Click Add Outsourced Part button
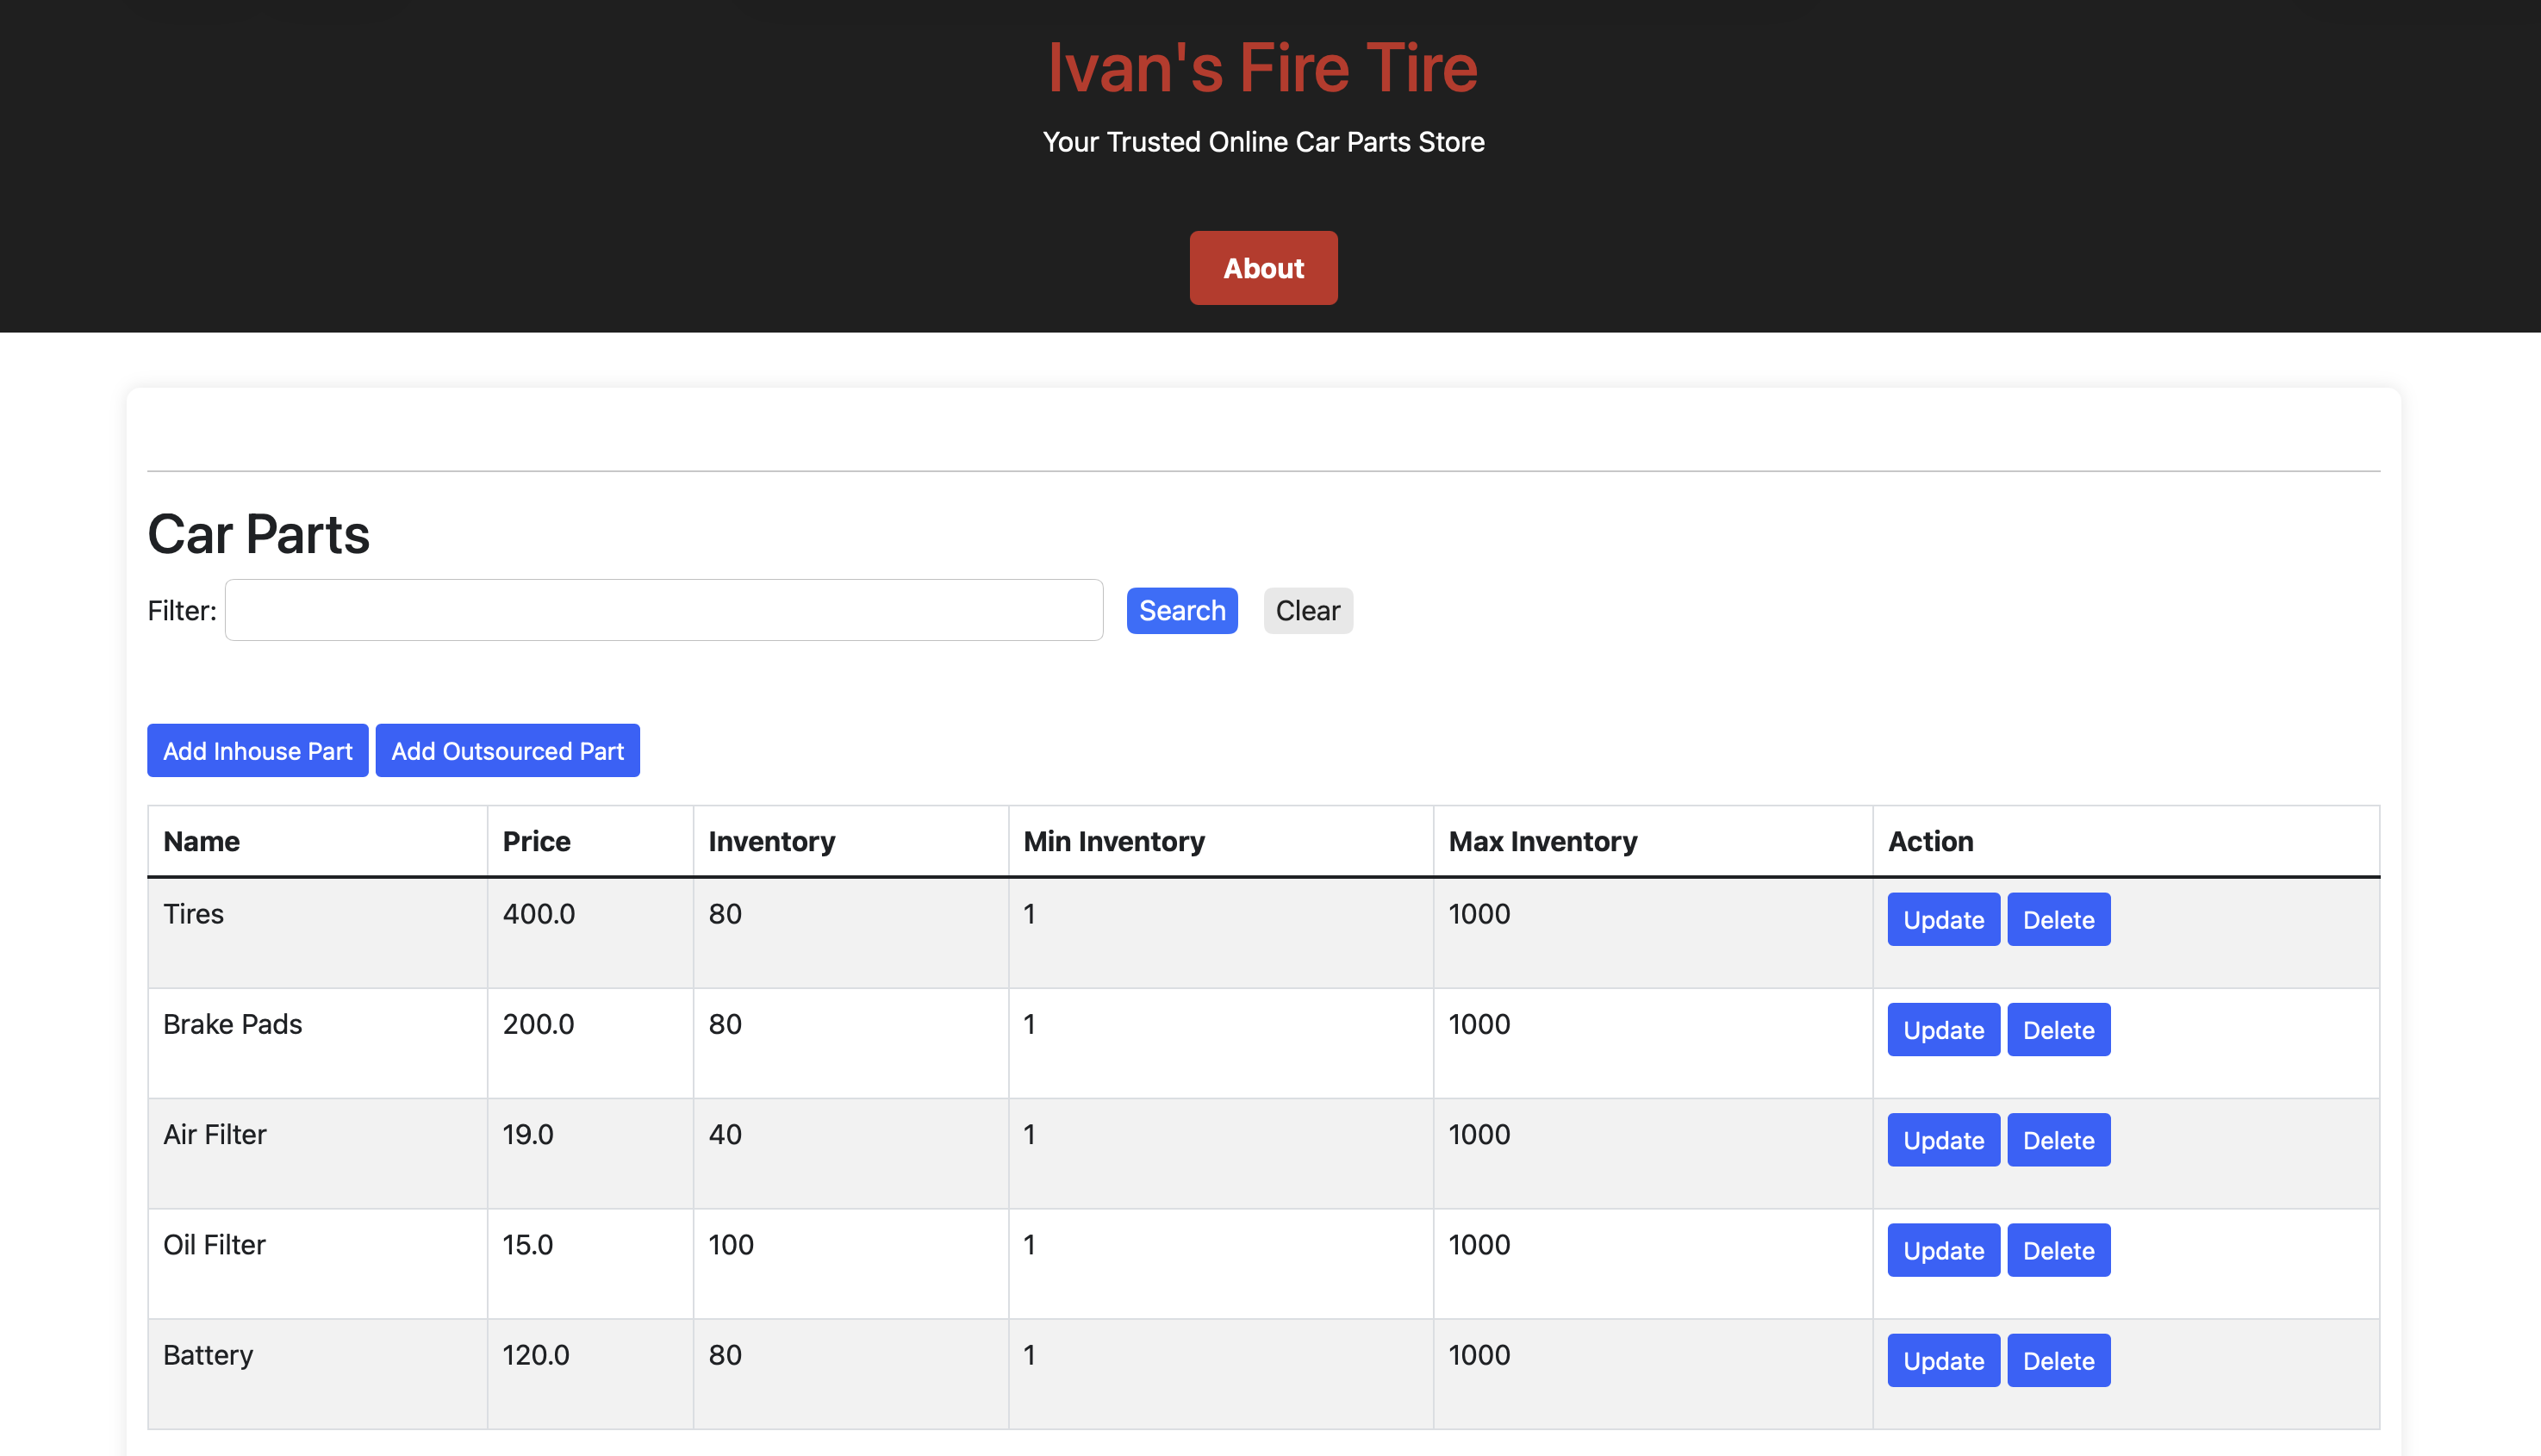This screenshot has height=1456, width=2541. tap(507, 751)
